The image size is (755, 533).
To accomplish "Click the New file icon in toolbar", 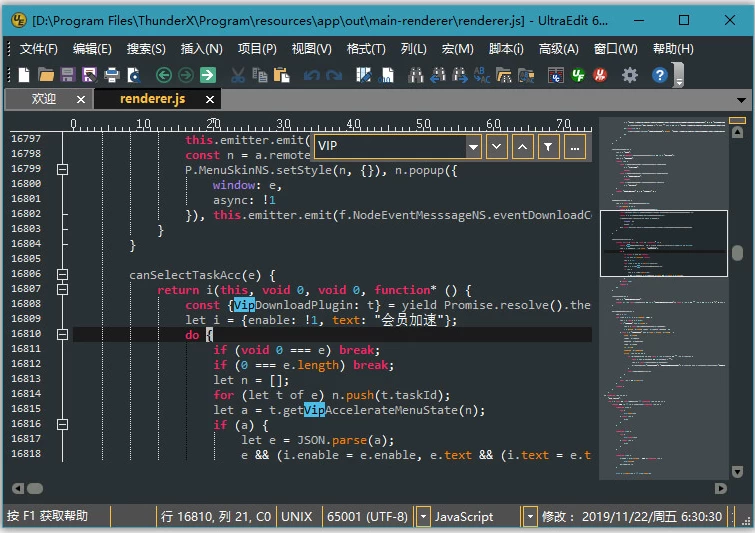I will 24,75.
